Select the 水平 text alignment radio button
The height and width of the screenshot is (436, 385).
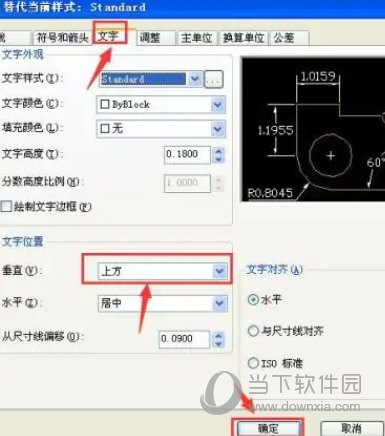click(x=253, y=300)
